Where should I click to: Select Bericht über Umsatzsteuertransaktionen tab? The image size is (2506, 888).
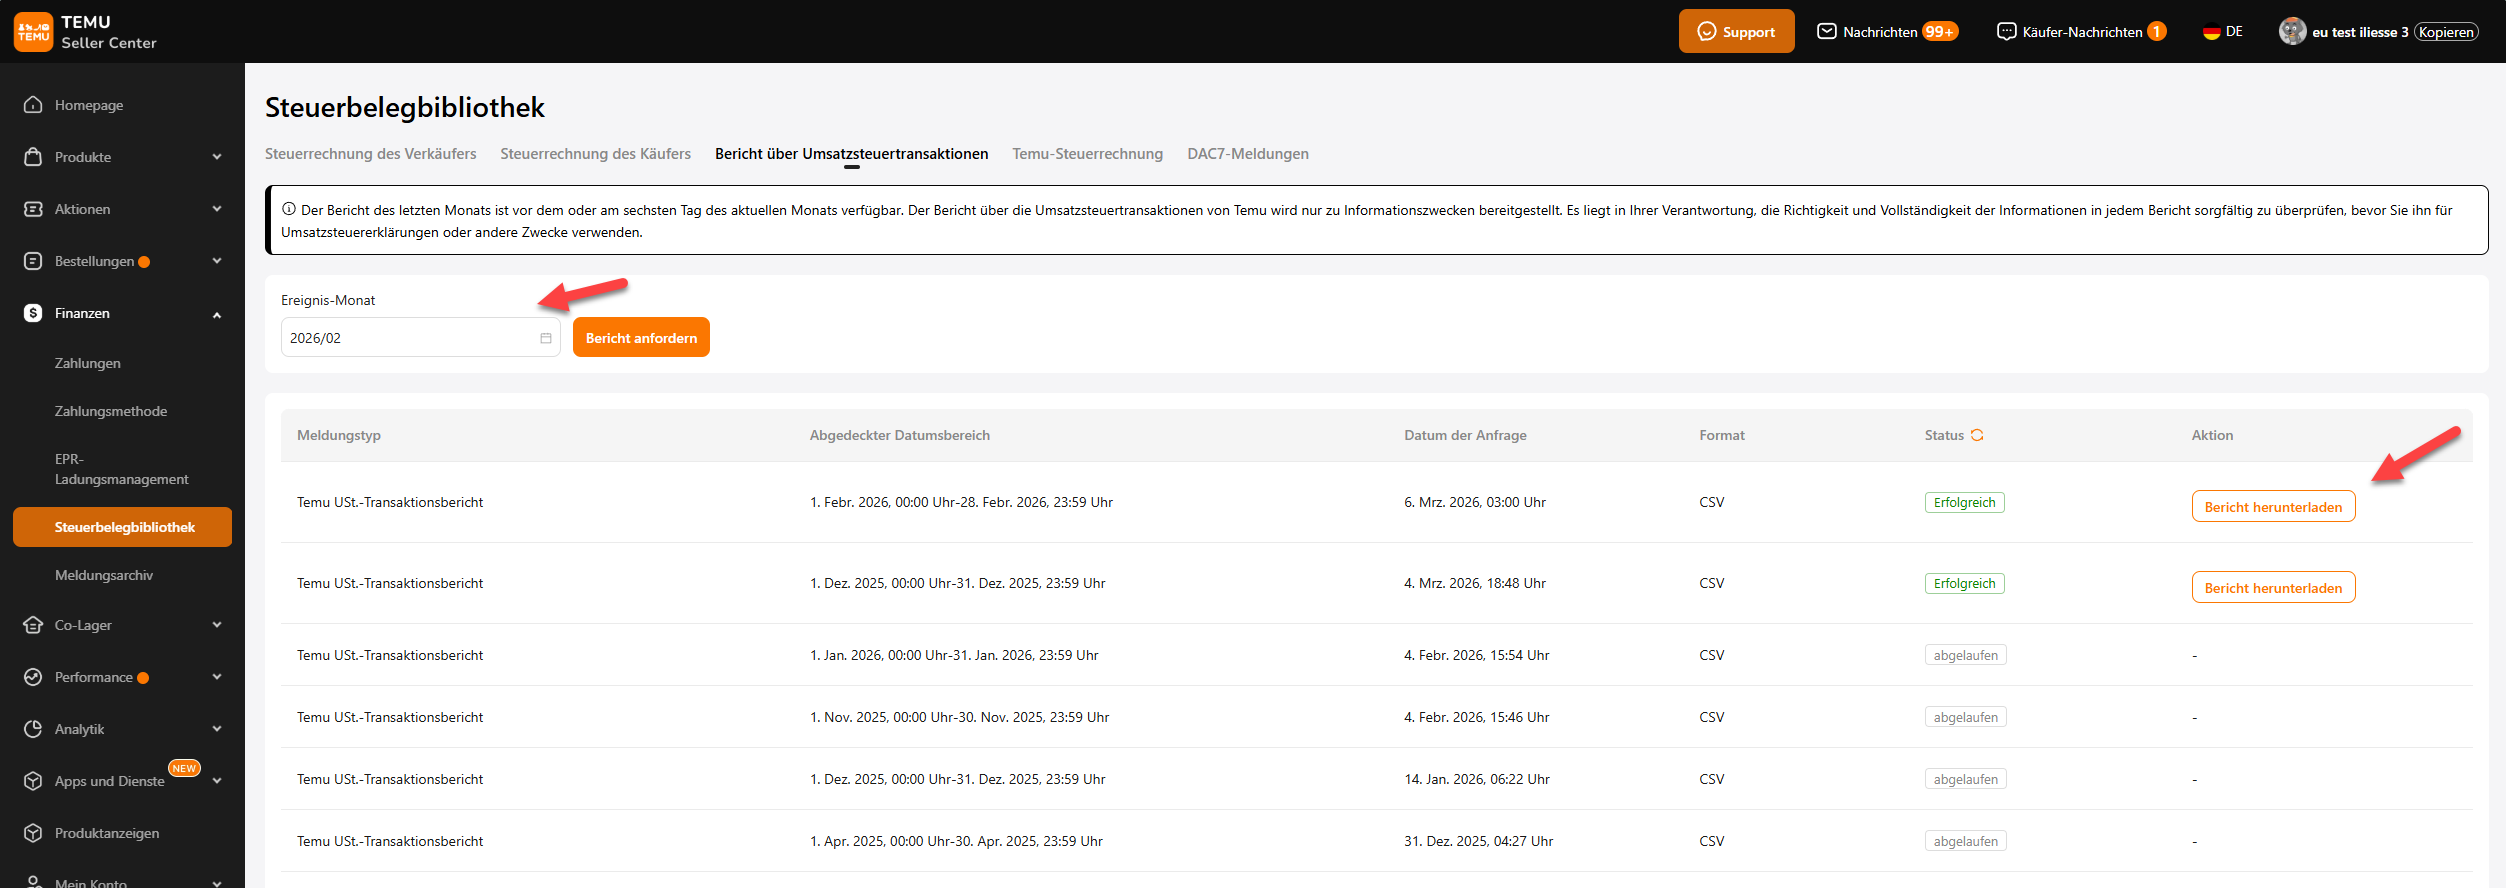tap(851, 154)
